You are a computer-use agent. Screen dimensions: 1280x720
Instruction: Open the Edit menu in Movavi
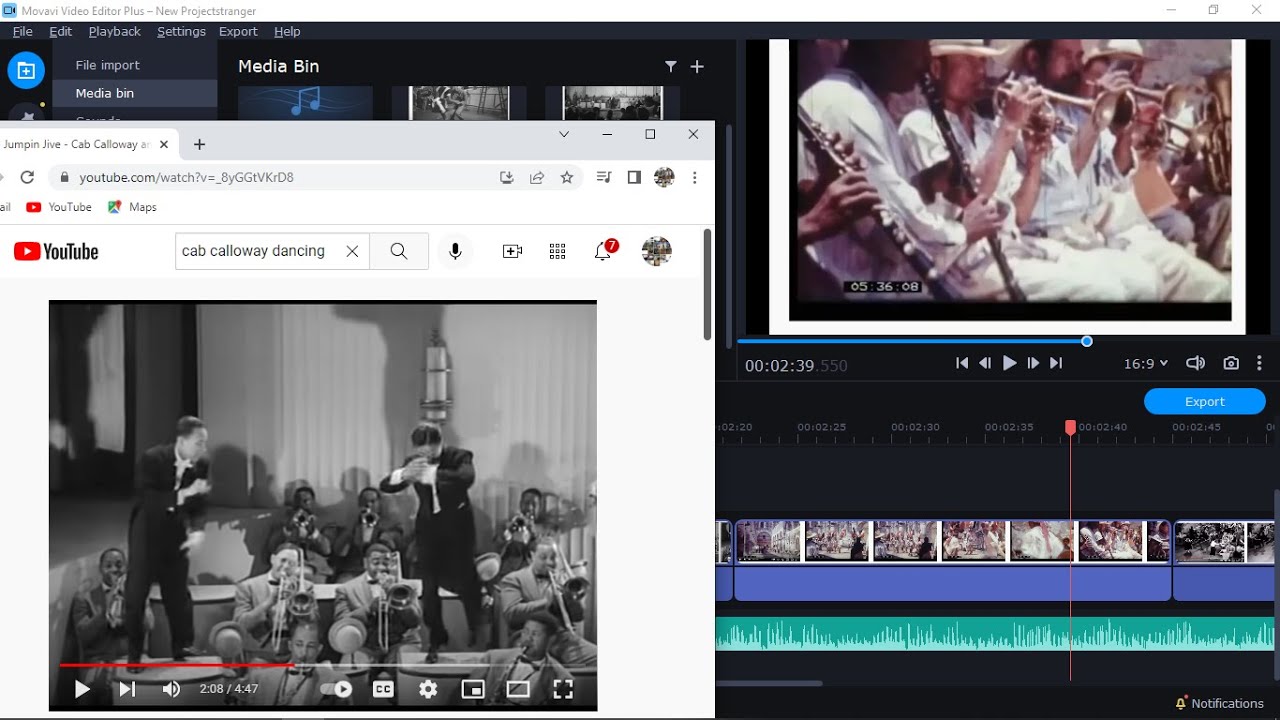point(61,31)
